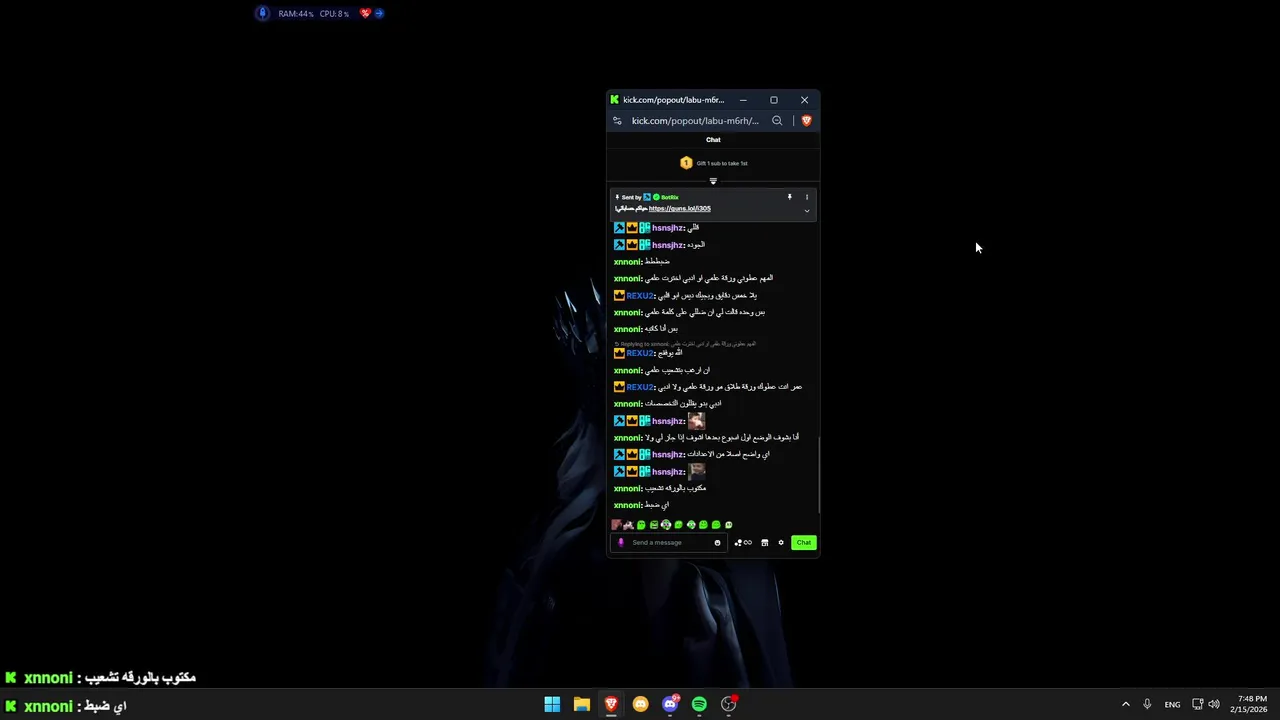Image resolution: width=1280 pixels, height=720 pixels.
Task: Open the second emote image posted by hsnsjhz
Action: tap(696, 471)
